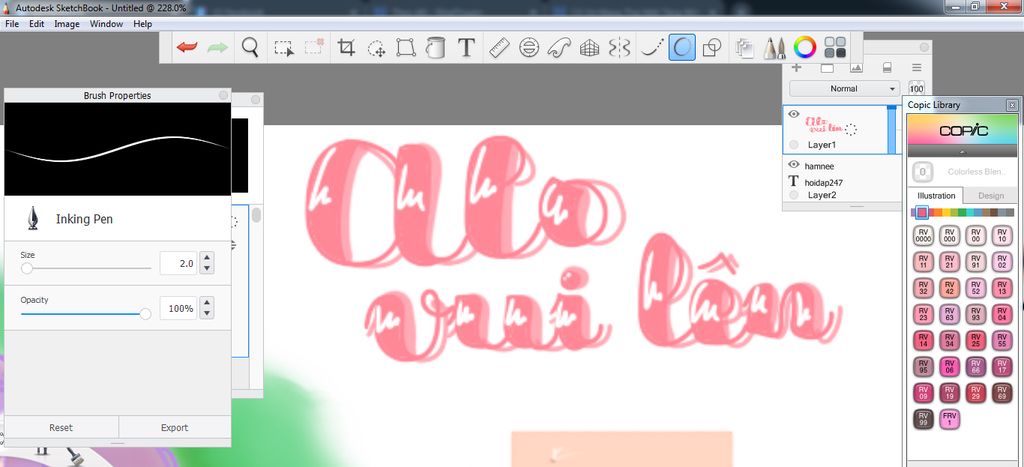Increase Opacity with up arrow
Image resolution: width=1024 pixels, height=467 pixels.
[207, 302]
